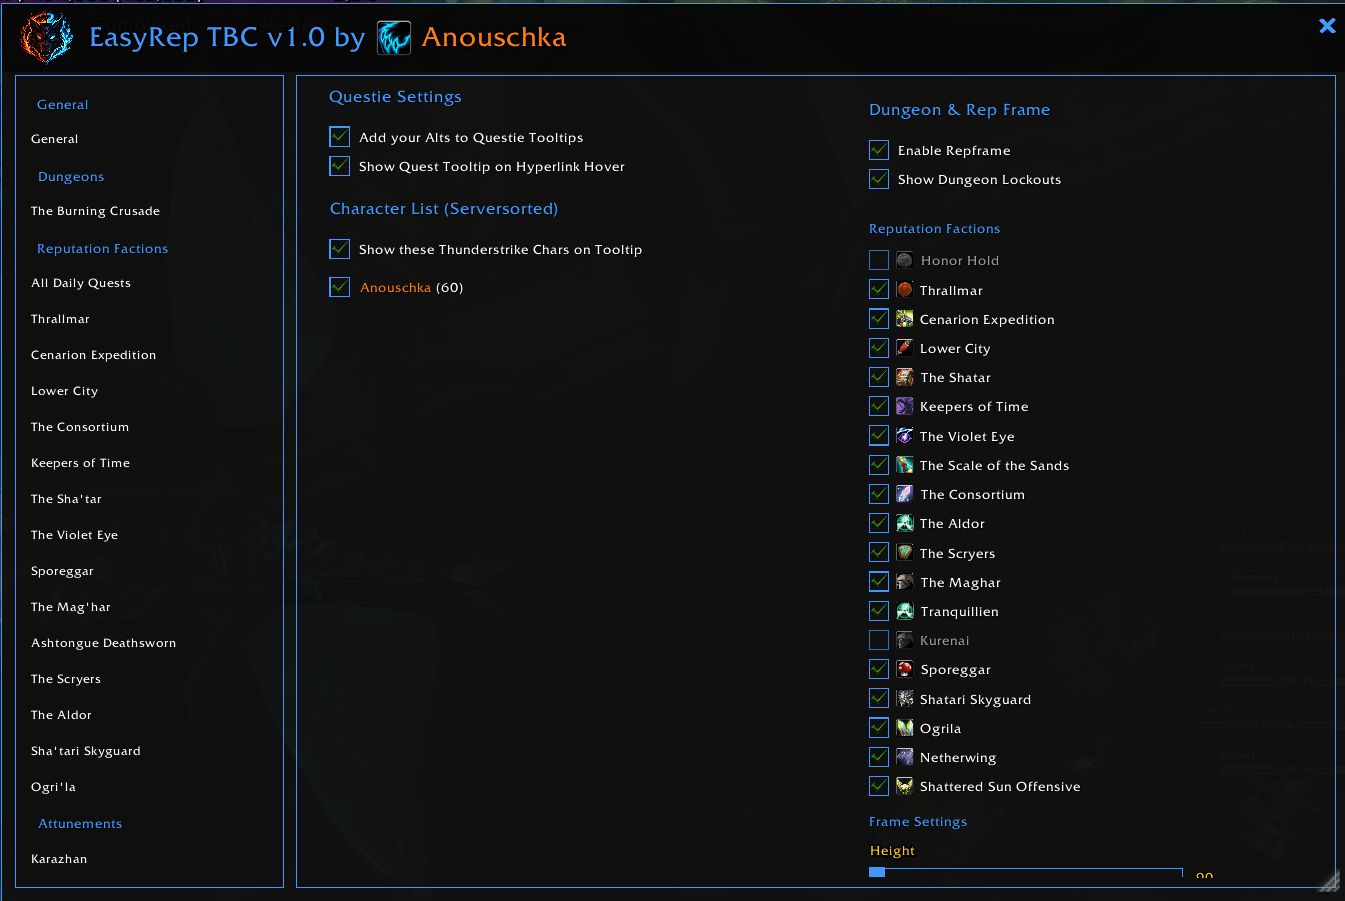Image resolution: width=1345 pixels, height=901 pixels.
Task: Select The Aldor in the sidebar
Action: (x=62, y=715)
